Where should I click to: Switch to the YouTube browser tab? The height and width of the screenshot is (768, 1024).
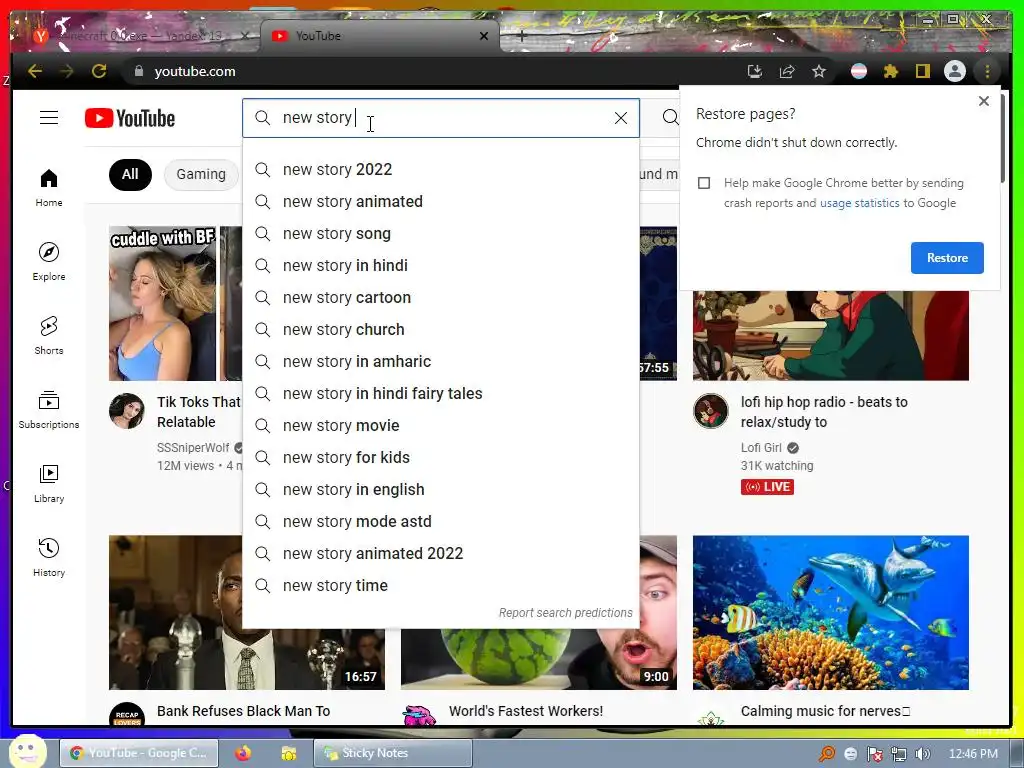[x=379, y=36]
